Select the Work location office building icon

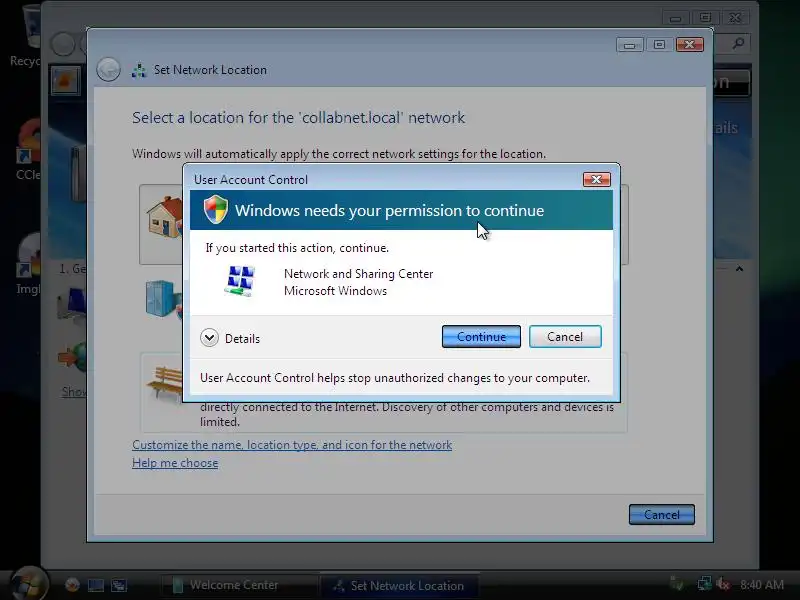(163, 299)
